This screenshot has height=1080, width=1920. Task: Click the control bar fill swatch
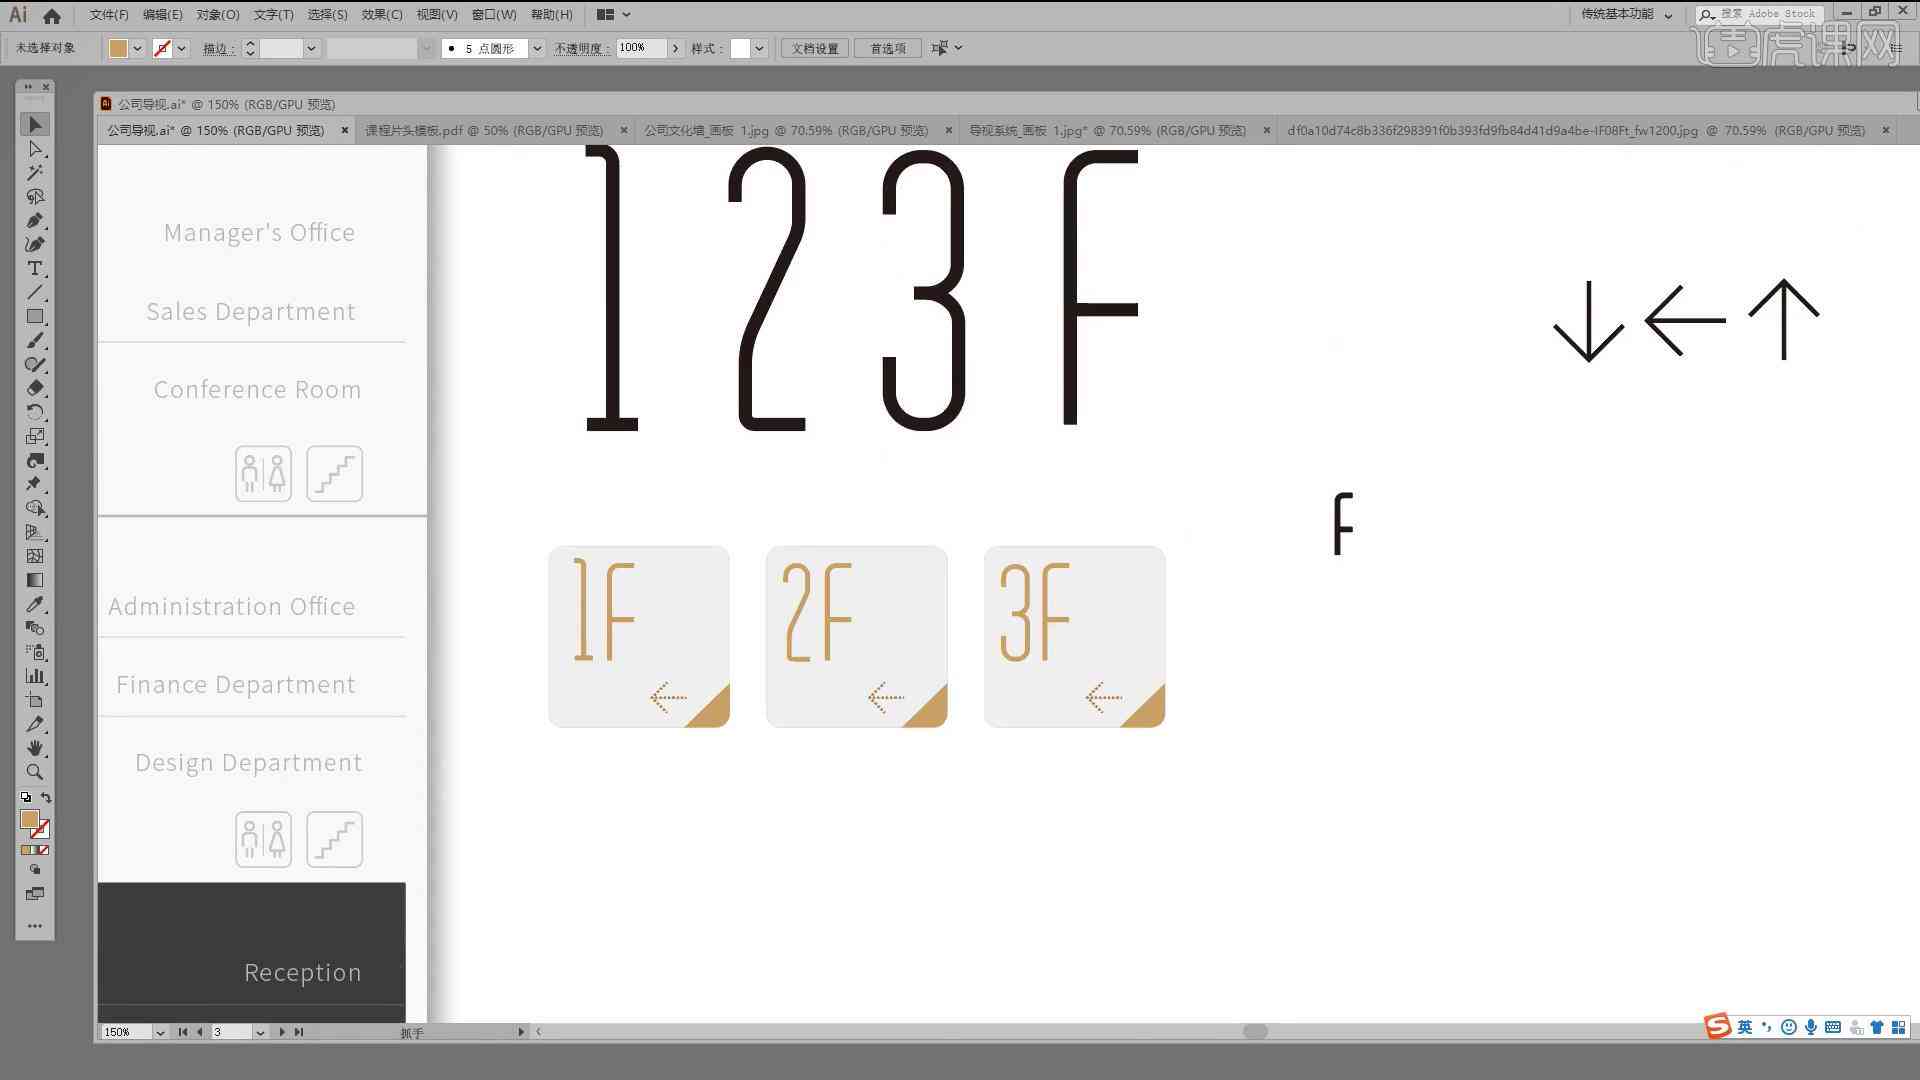coord(118,48)
